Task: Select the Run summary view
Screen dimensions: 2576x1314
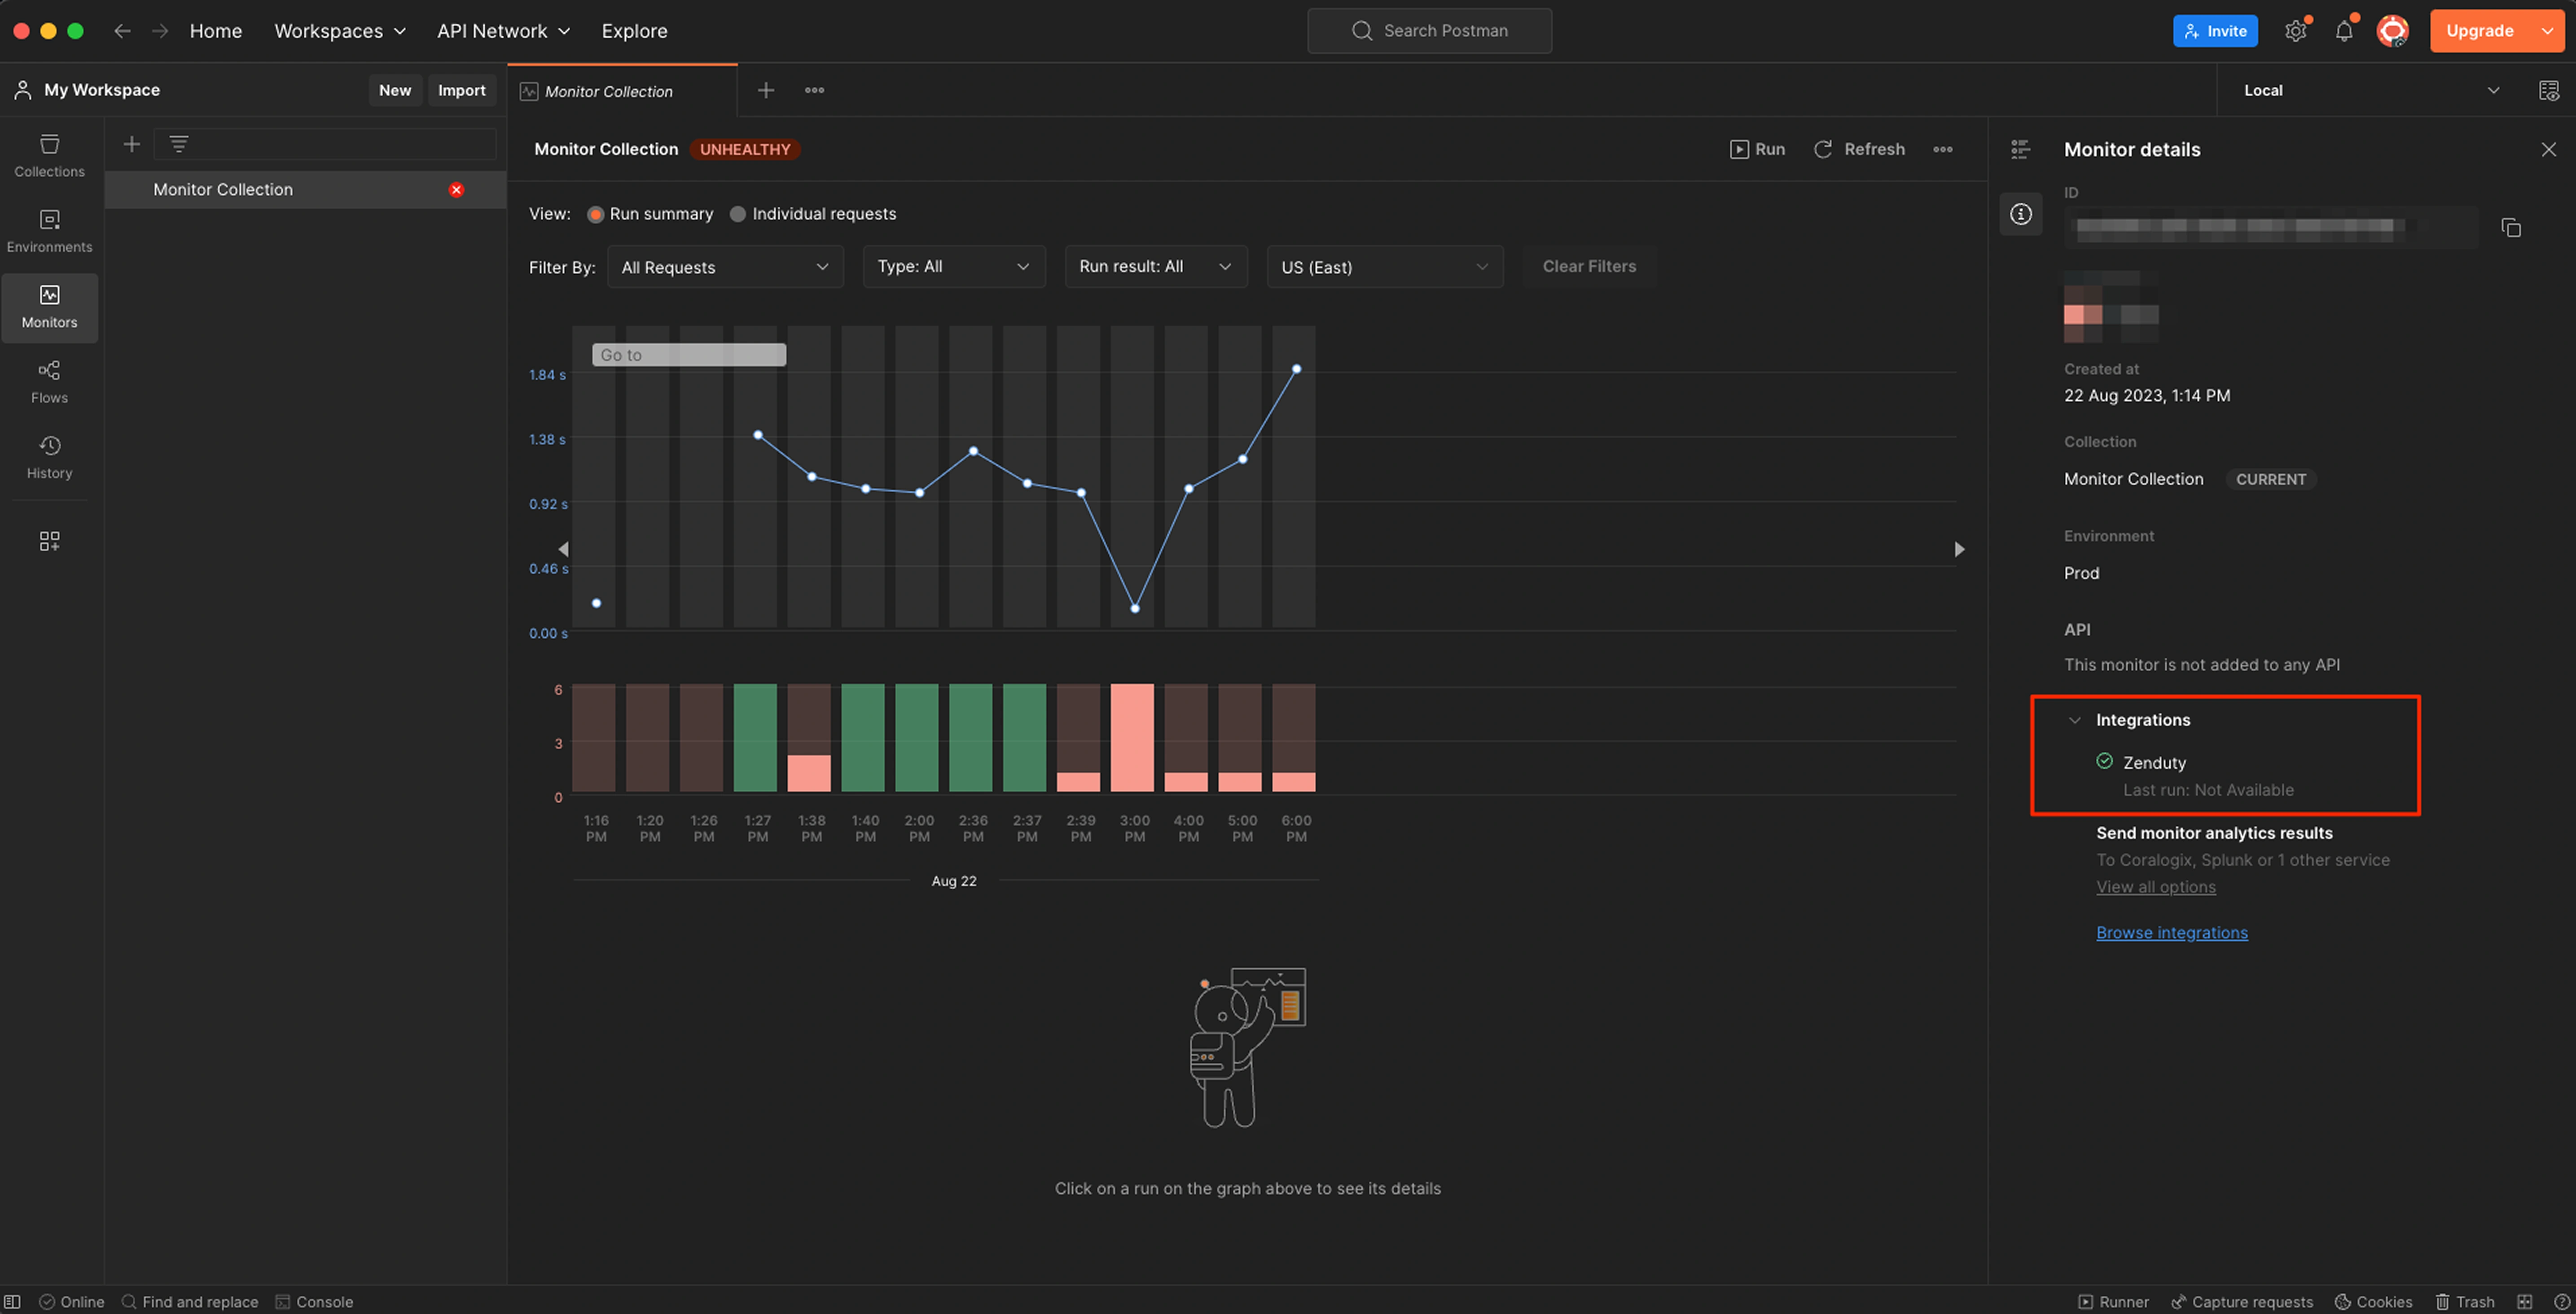Action: point(596,214)
